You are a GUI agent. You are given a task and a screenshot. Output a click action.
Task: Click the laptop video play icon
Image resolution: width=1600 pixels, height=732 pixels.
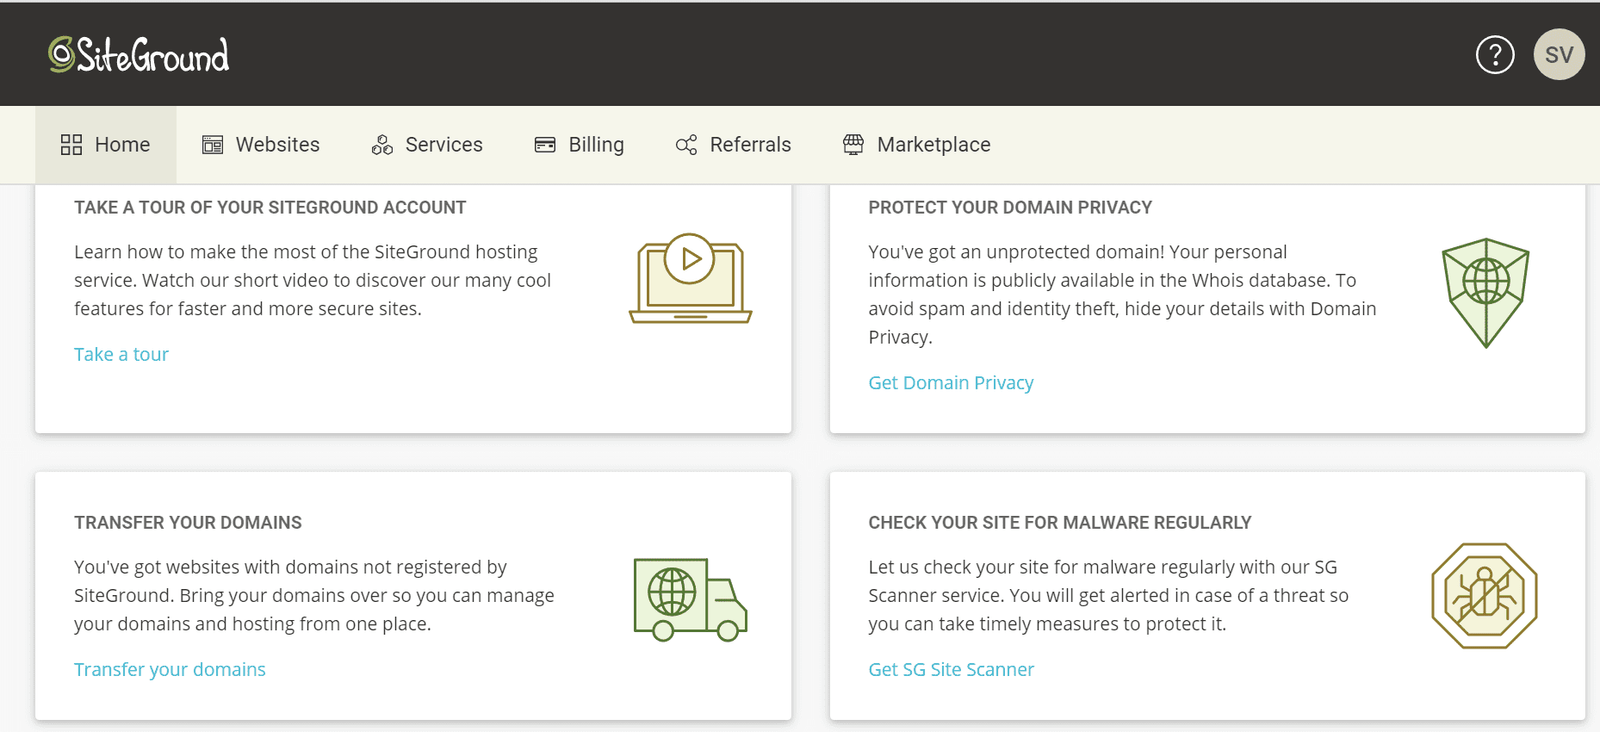(x=690, y=278)
